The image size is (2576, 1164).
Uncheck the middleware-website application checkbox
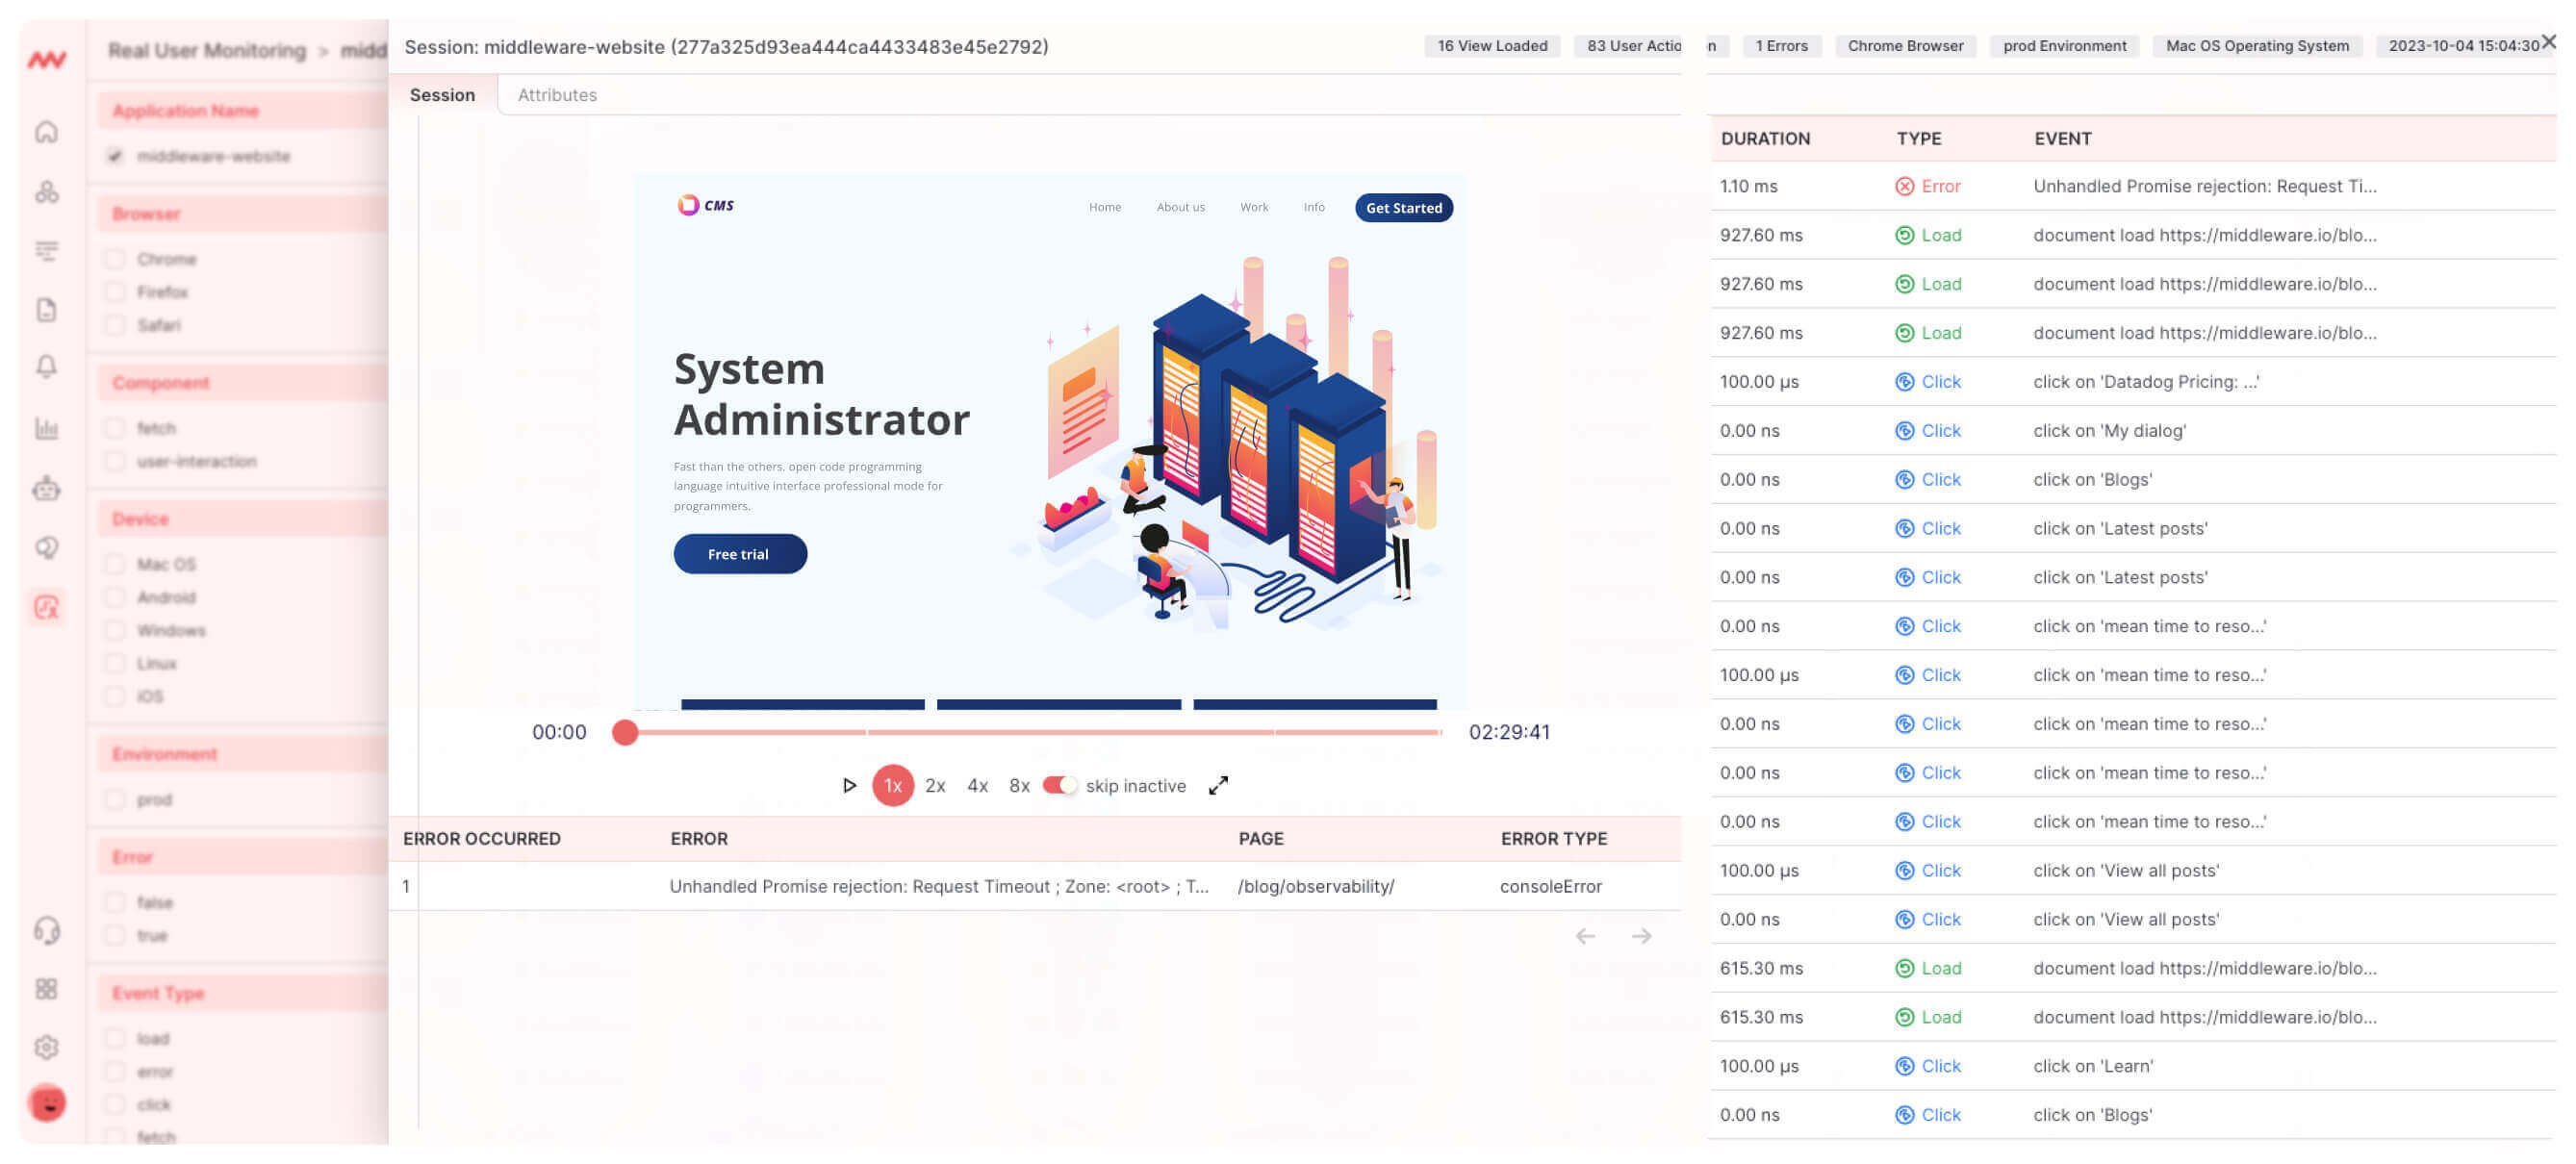(115, 156)
